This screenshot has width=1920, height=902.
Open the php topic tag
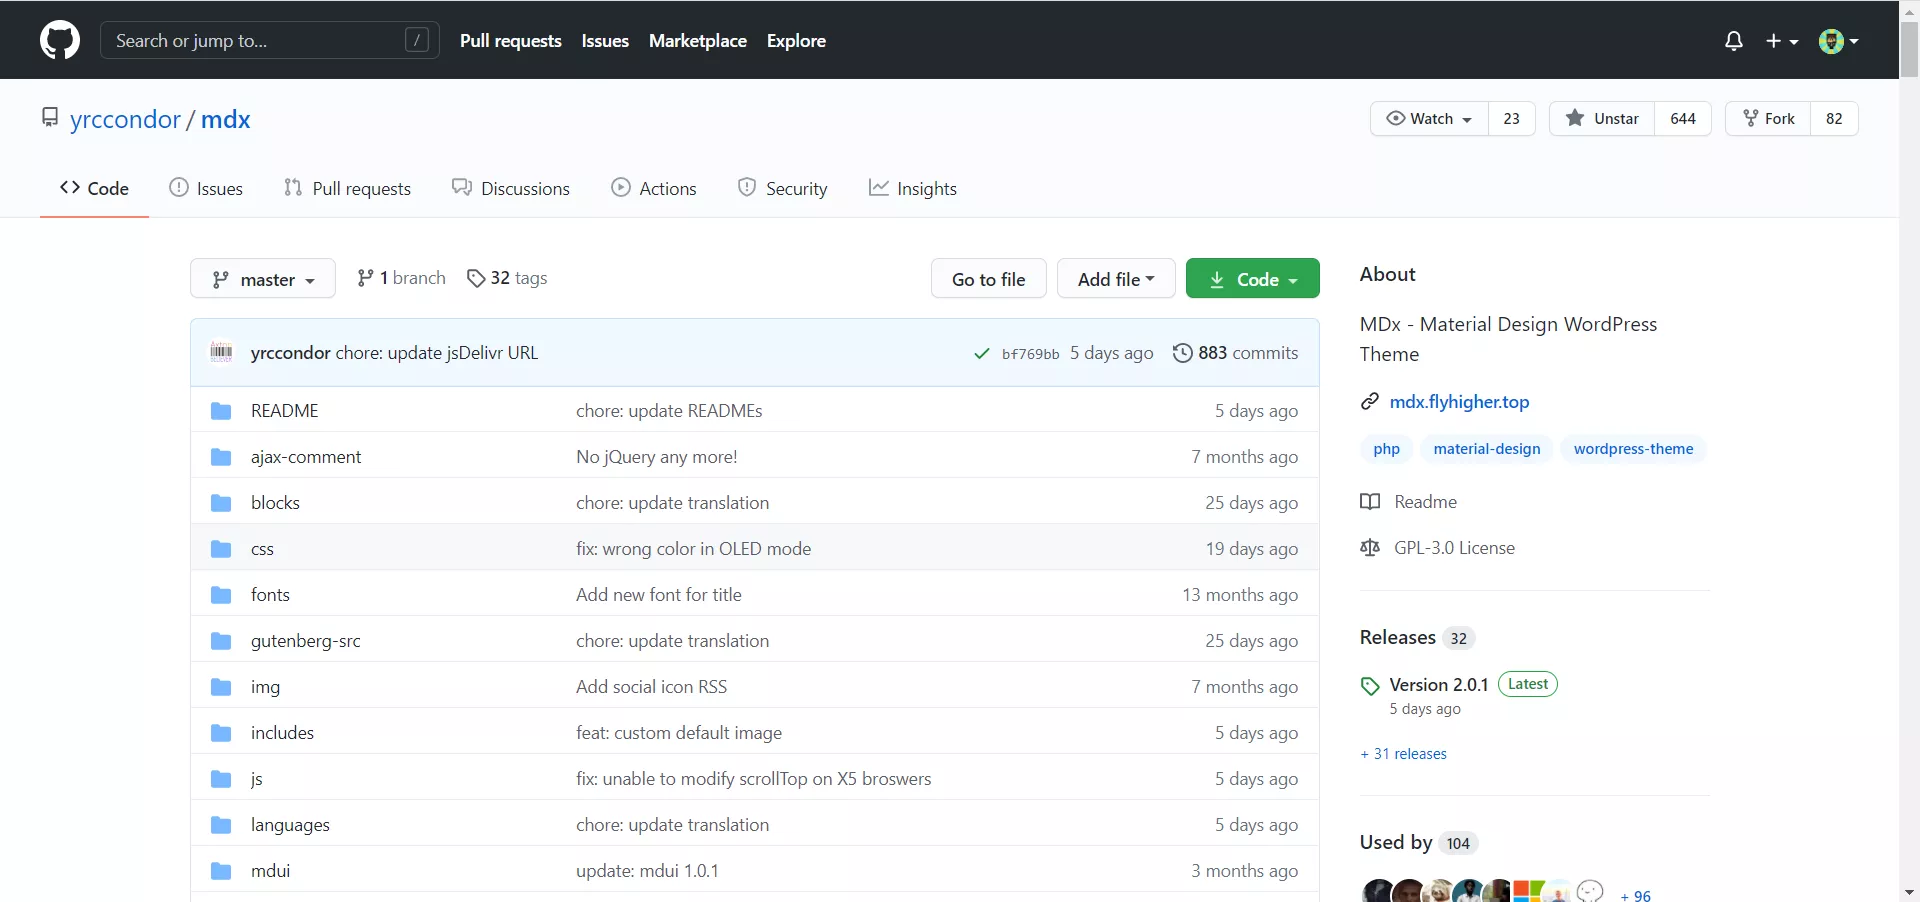point(1387,449)
